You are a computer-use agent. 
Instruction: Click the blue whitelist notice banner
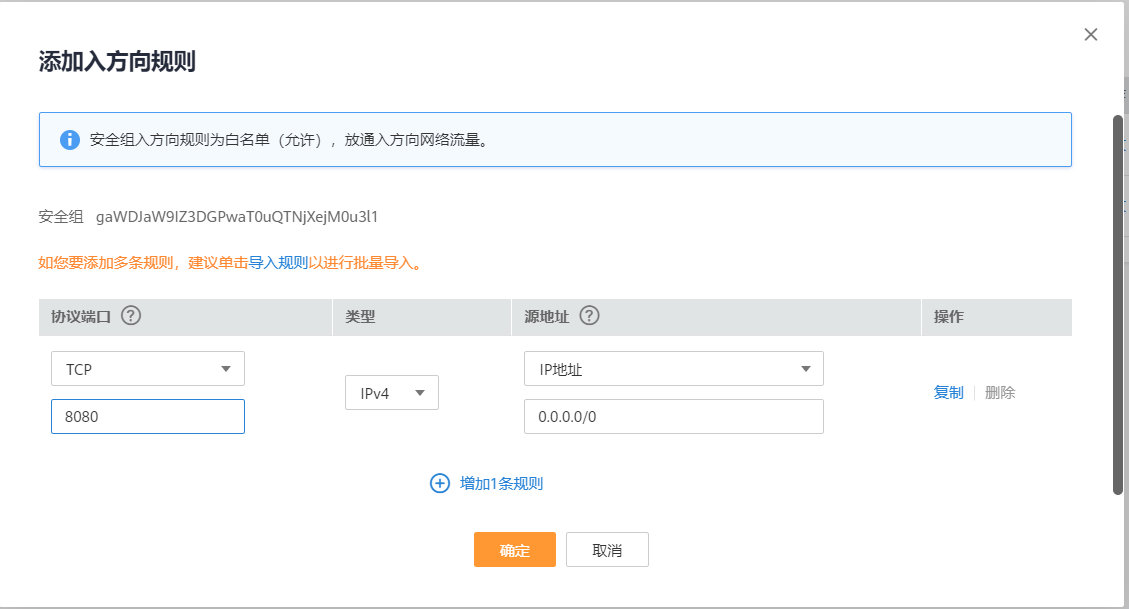tap(554, 139)
